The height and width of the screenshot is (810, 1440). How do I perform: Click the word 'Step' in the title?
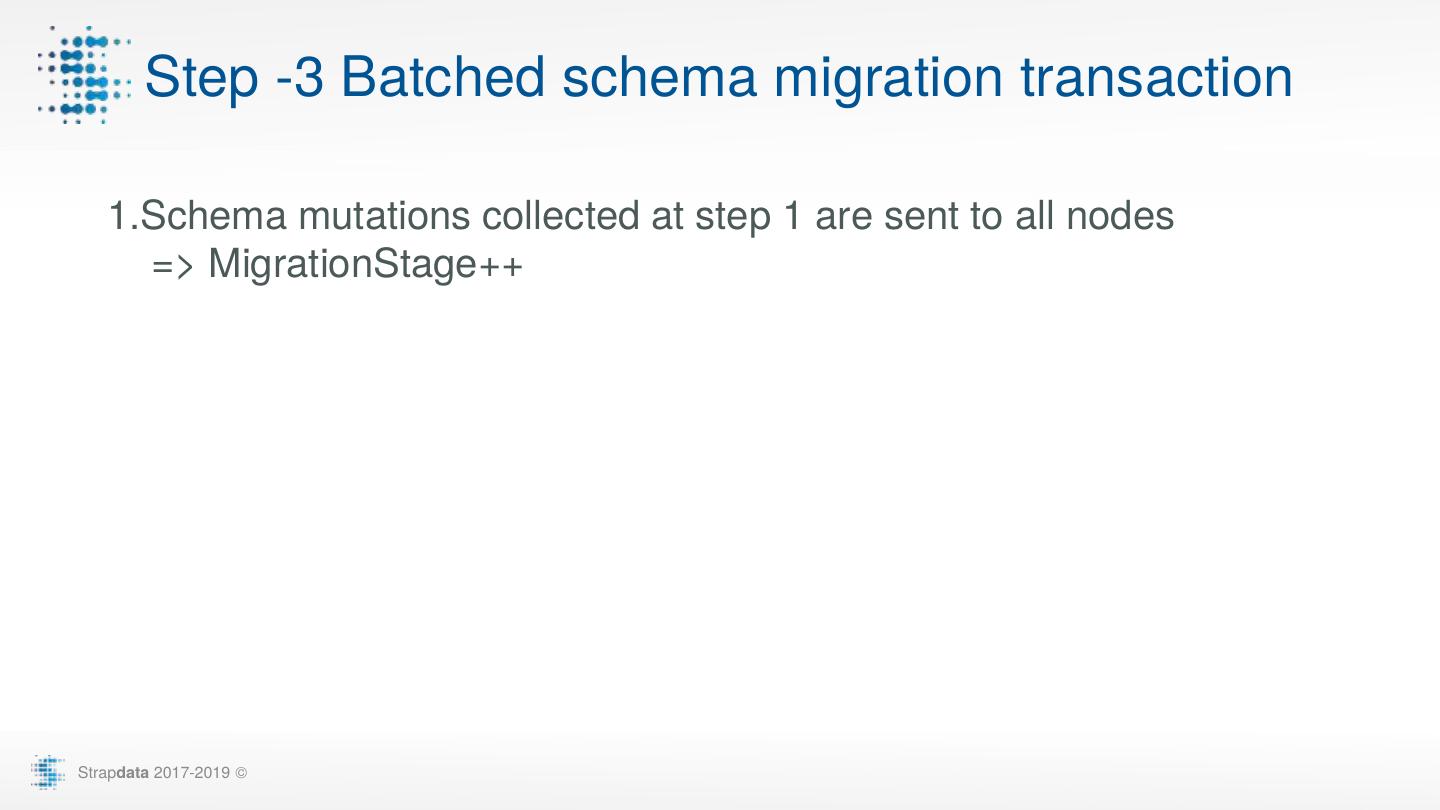pos(200,77)
